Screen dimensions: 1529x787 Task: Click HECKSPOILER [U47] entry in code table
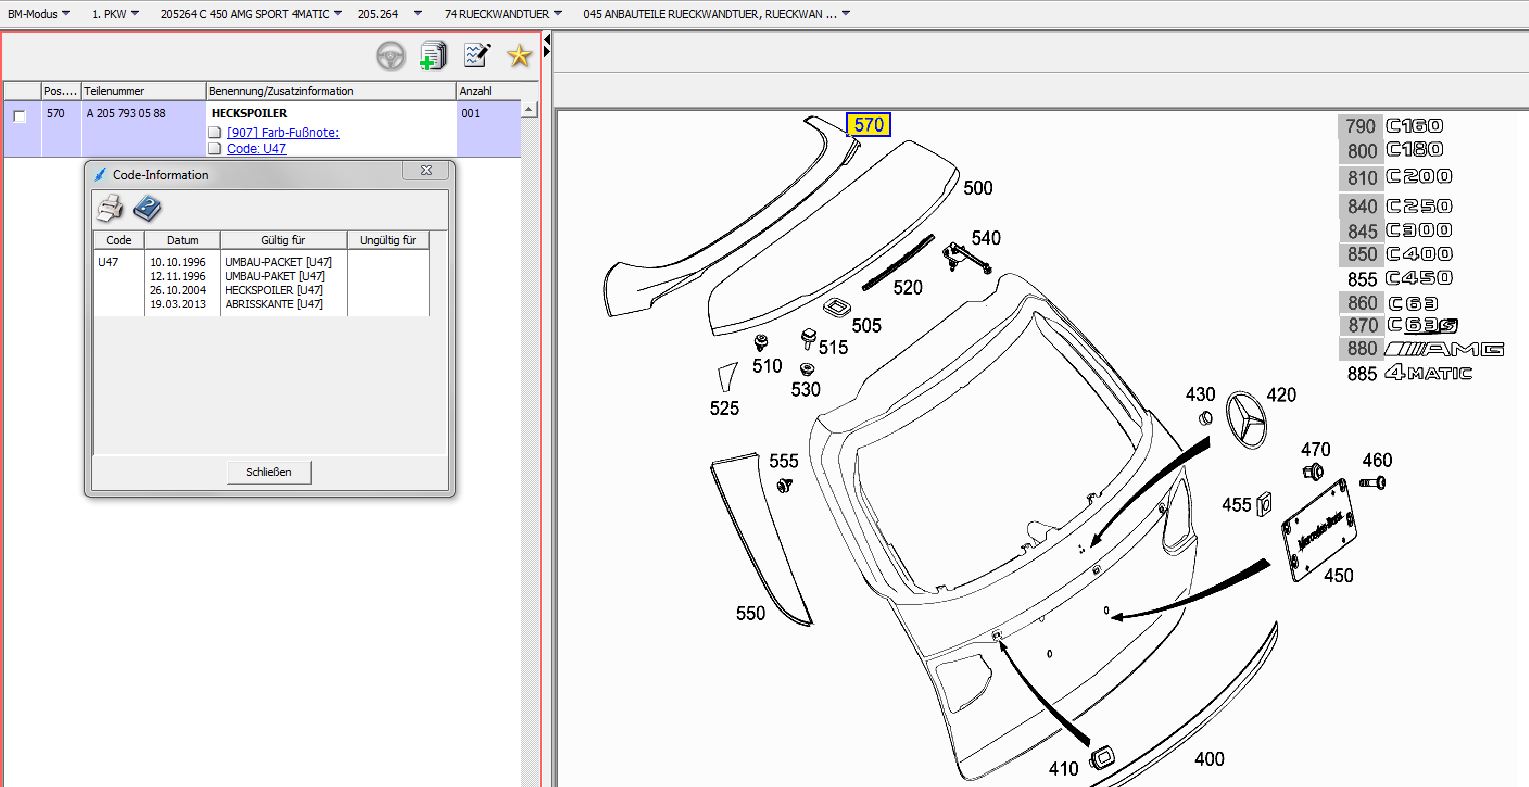[x=274, y=290]
